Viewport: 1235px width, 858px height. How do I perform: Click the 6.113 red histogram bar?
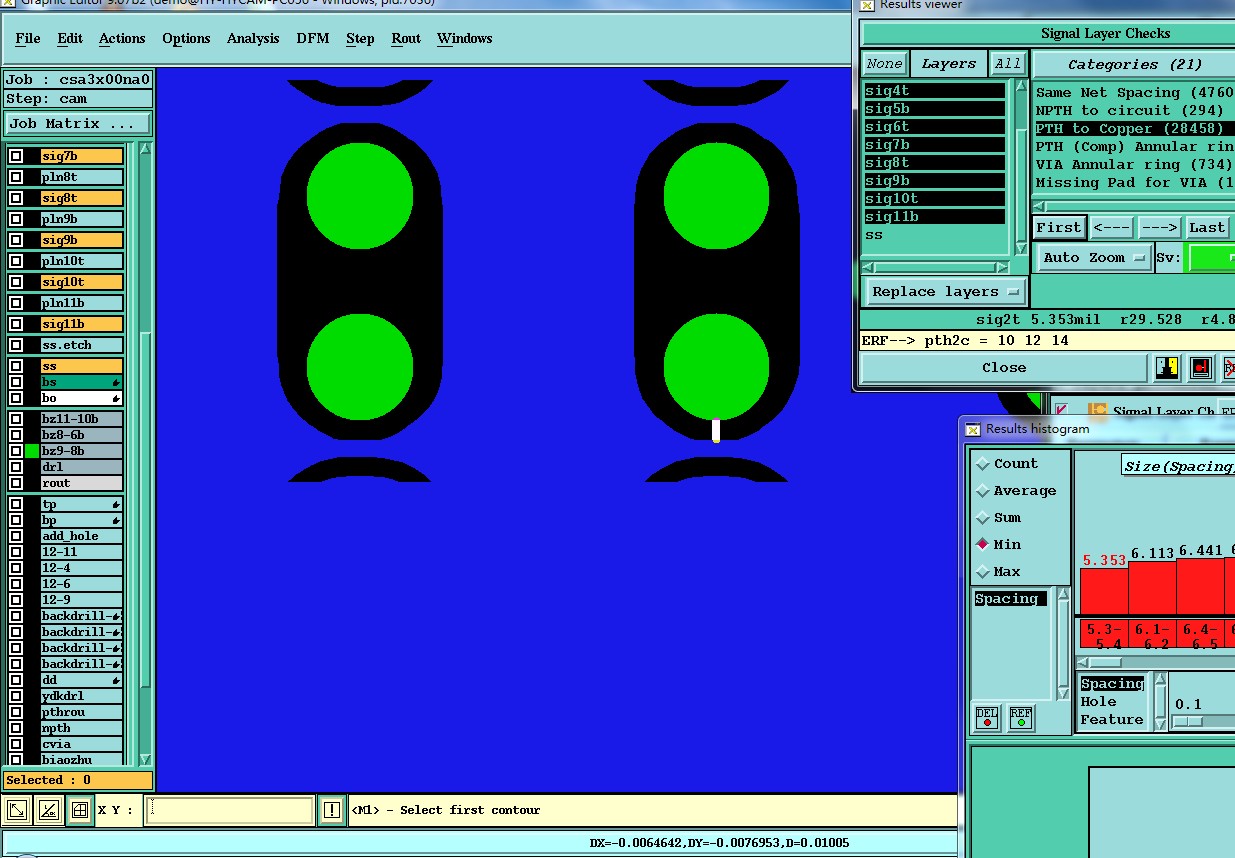1152,588
